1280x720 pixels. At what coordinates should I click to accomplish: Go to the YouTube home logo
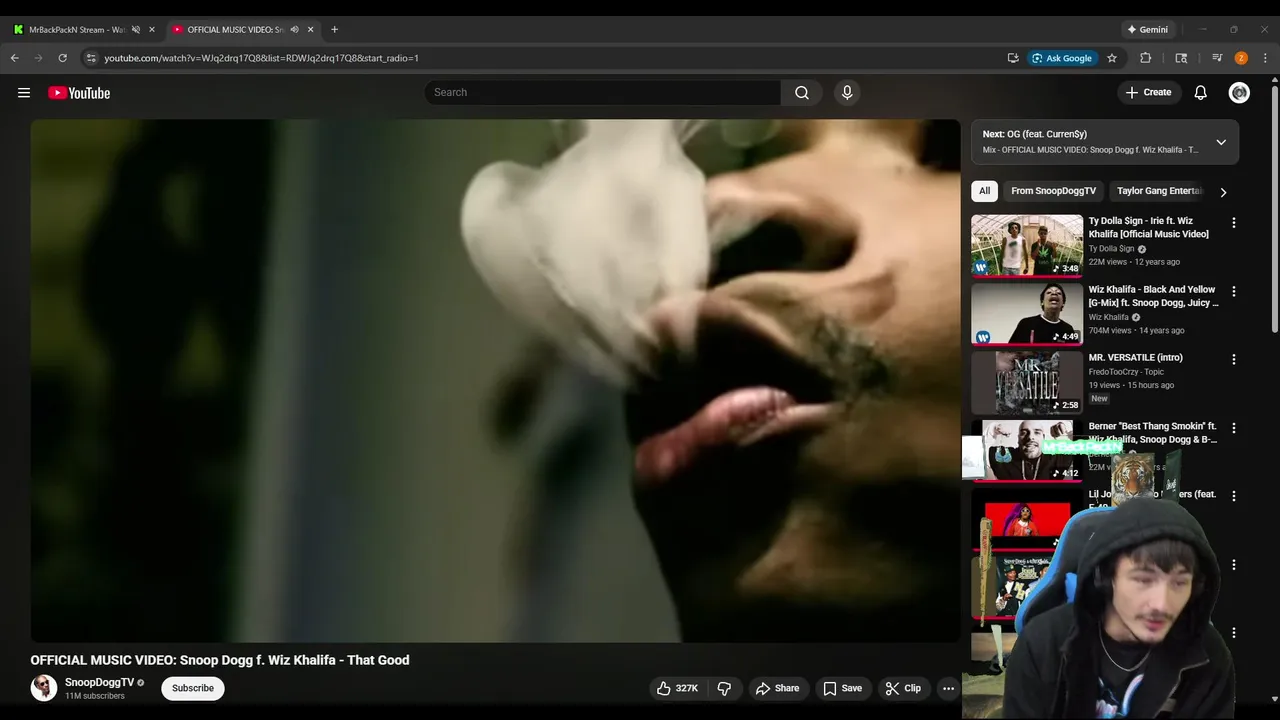[79, 93]
